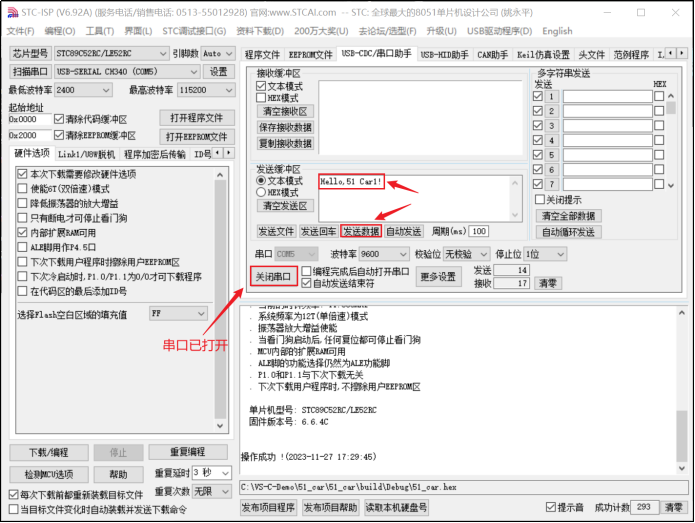Toggle 提示音 checkbox
This screenshot has width=695, height=523.
pyautogui.click(x=551, y=507)
